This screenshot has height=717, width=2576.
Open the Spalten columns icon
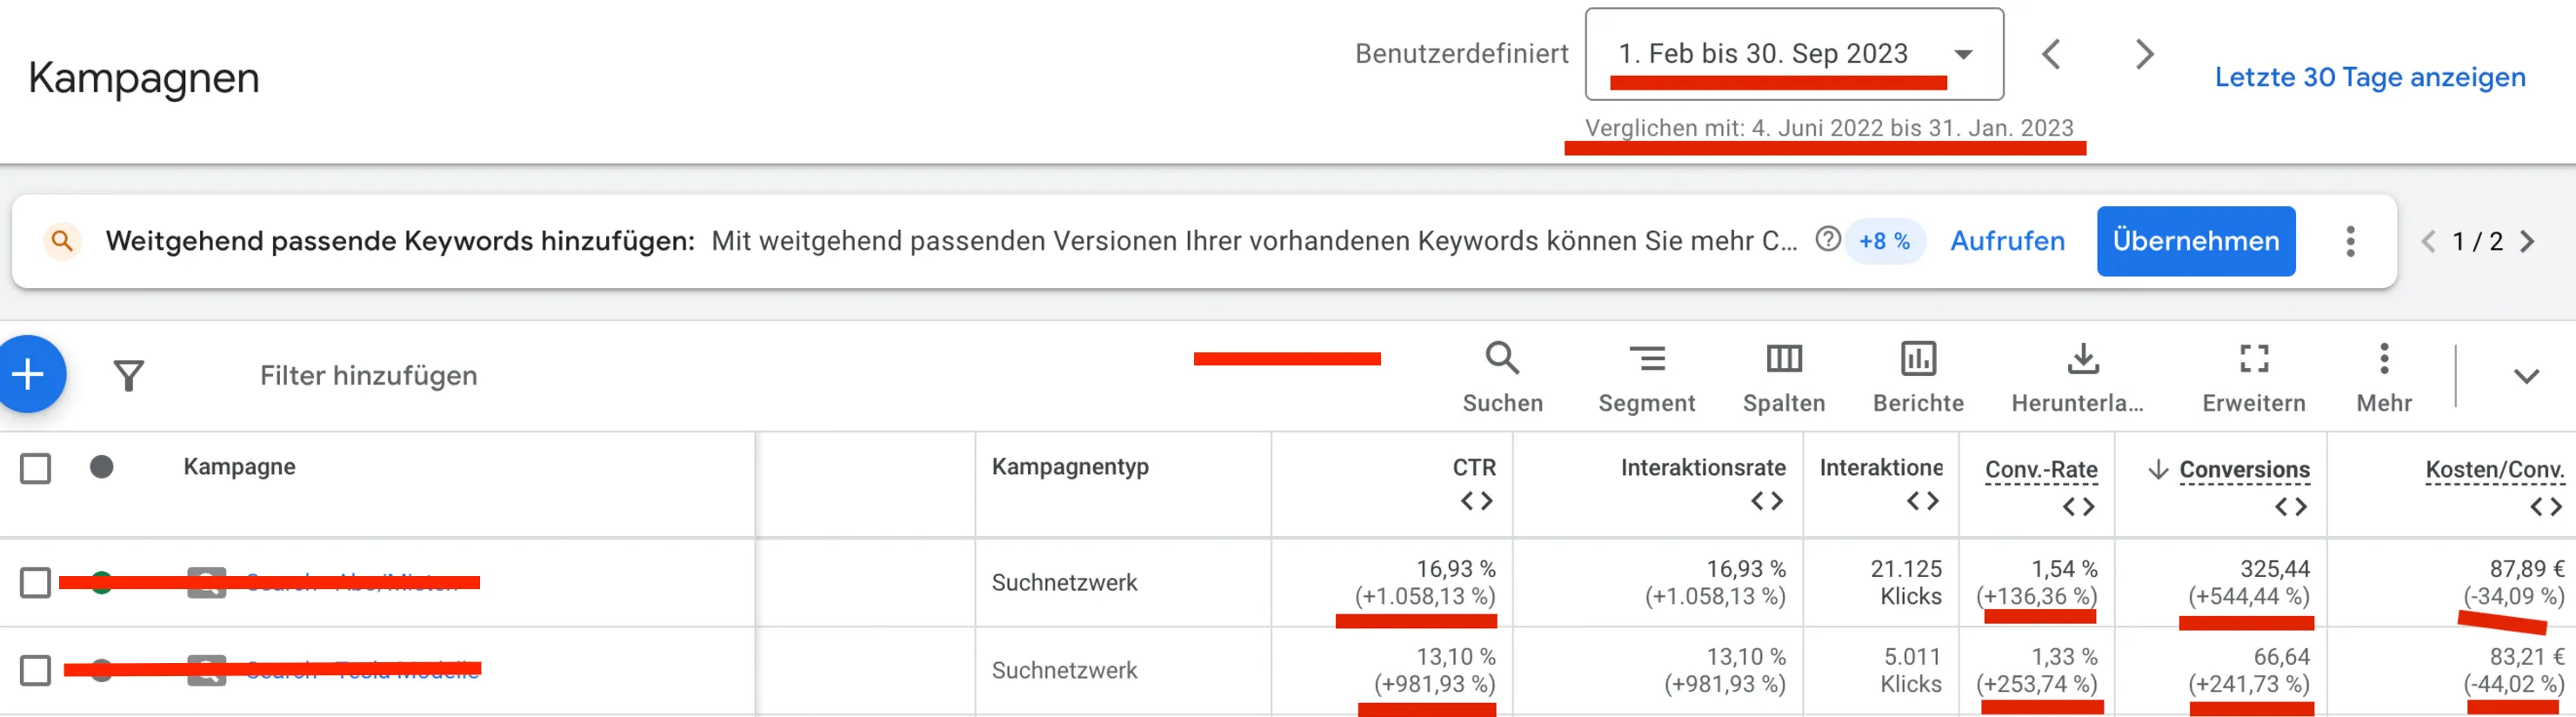point(1783,358)
